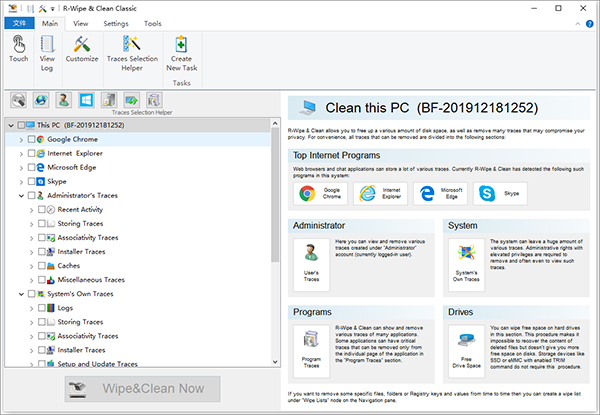The image size is (600, 415).
Task: Open Google Chrome tile in Top Internet Programs
Action: pos(320,194)
